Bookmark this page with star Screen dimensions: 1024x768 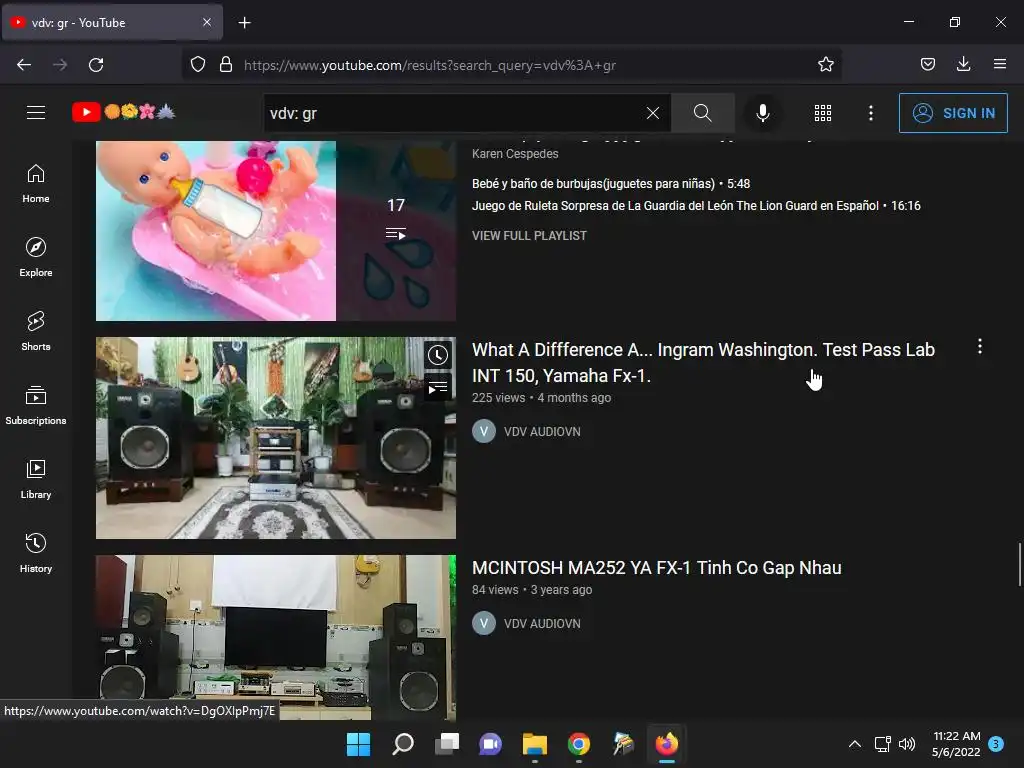click(x=825, y=65)
